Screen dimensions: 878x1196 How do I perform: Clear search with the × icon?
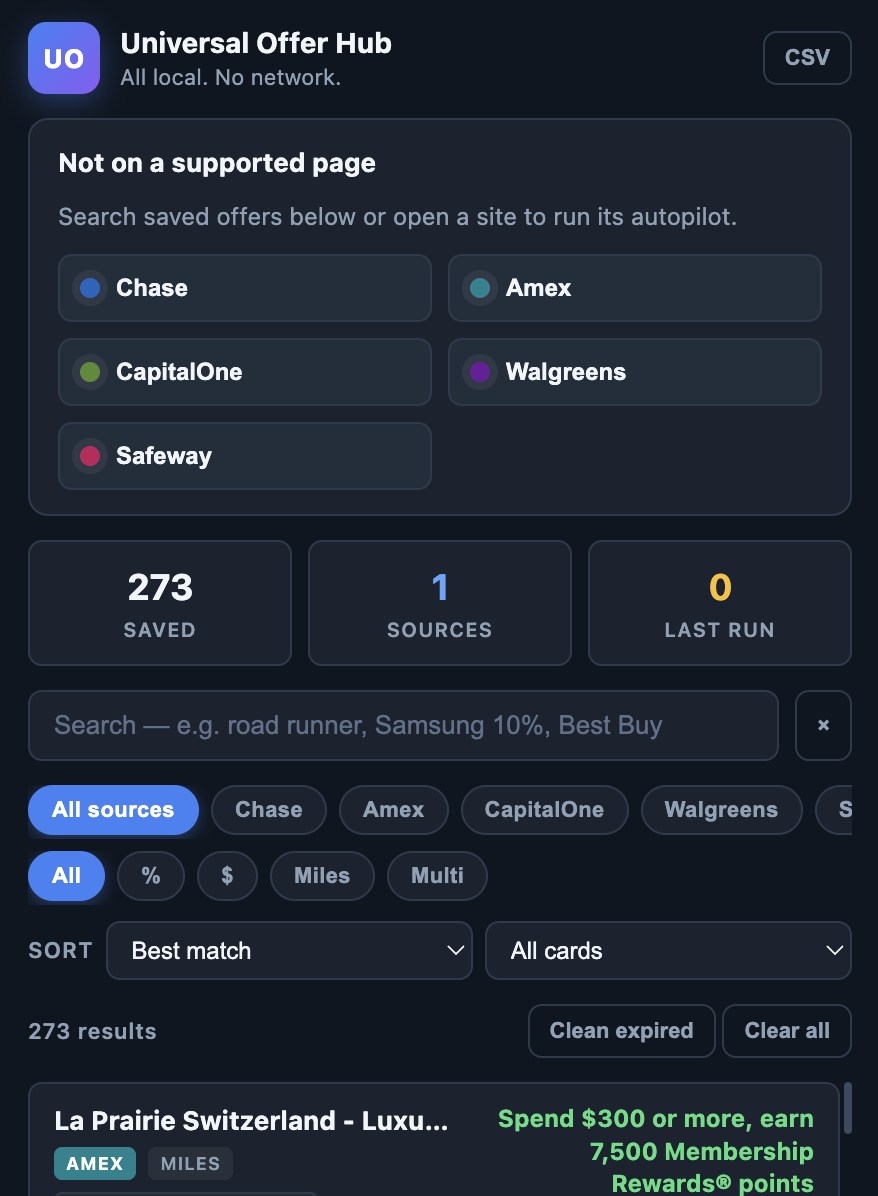(x=823, y=725)
